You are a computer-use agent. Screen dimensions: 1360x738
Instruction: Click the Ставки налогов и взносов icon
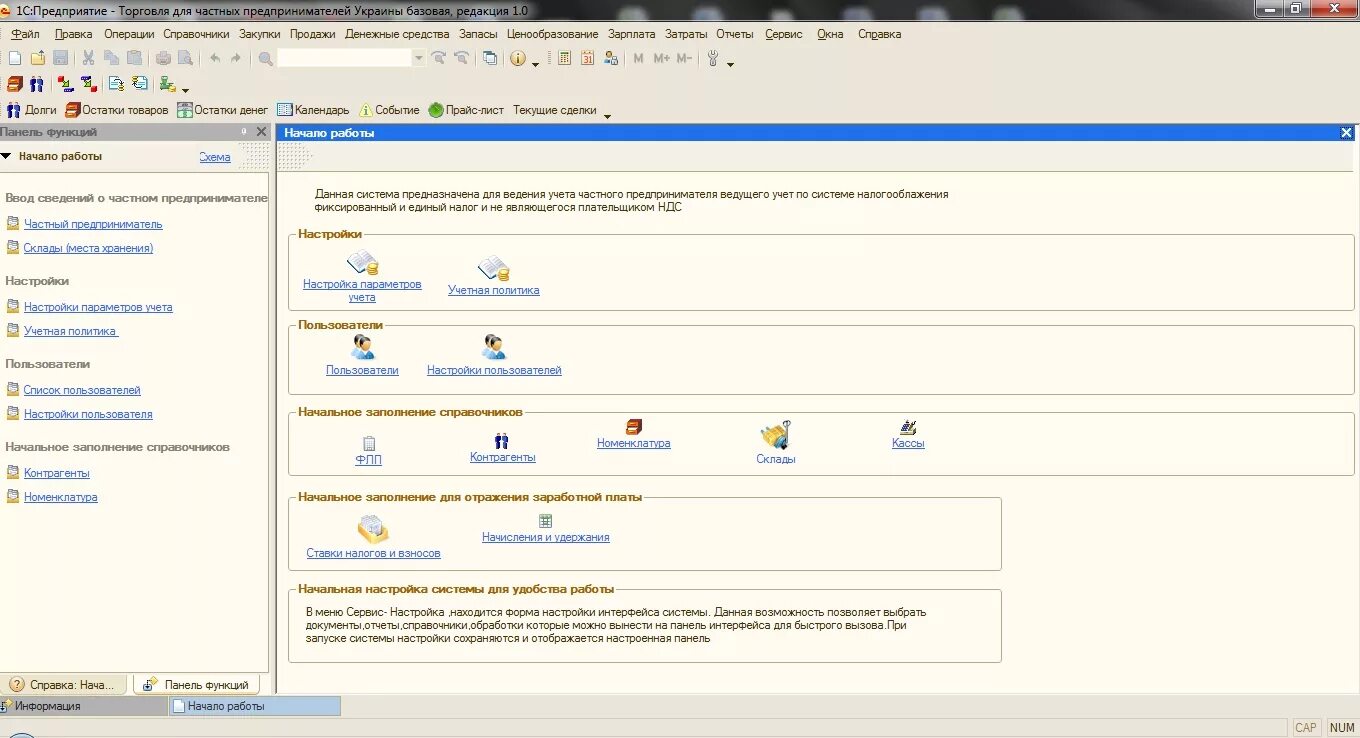pos(373,529)
